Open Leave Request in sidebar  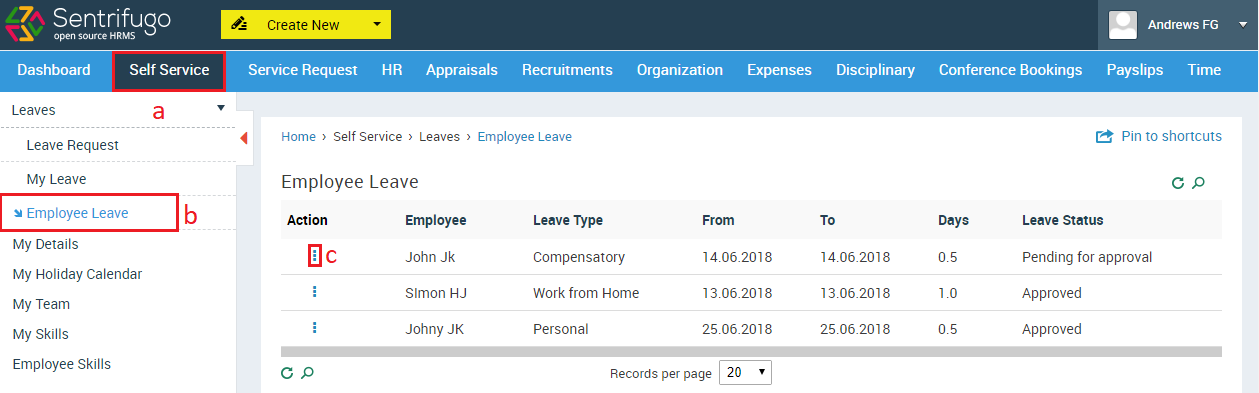(73, 145)
